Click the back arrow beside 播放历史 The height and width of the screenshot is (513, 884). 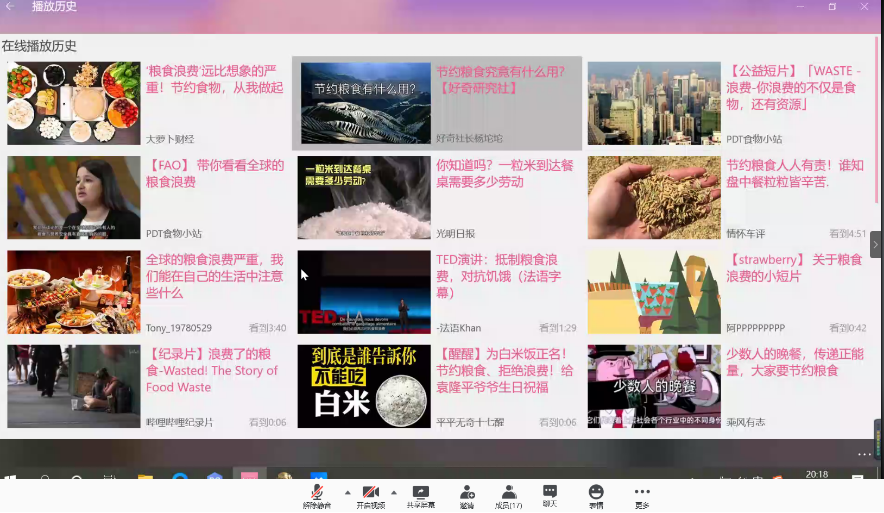pos(10,7)
